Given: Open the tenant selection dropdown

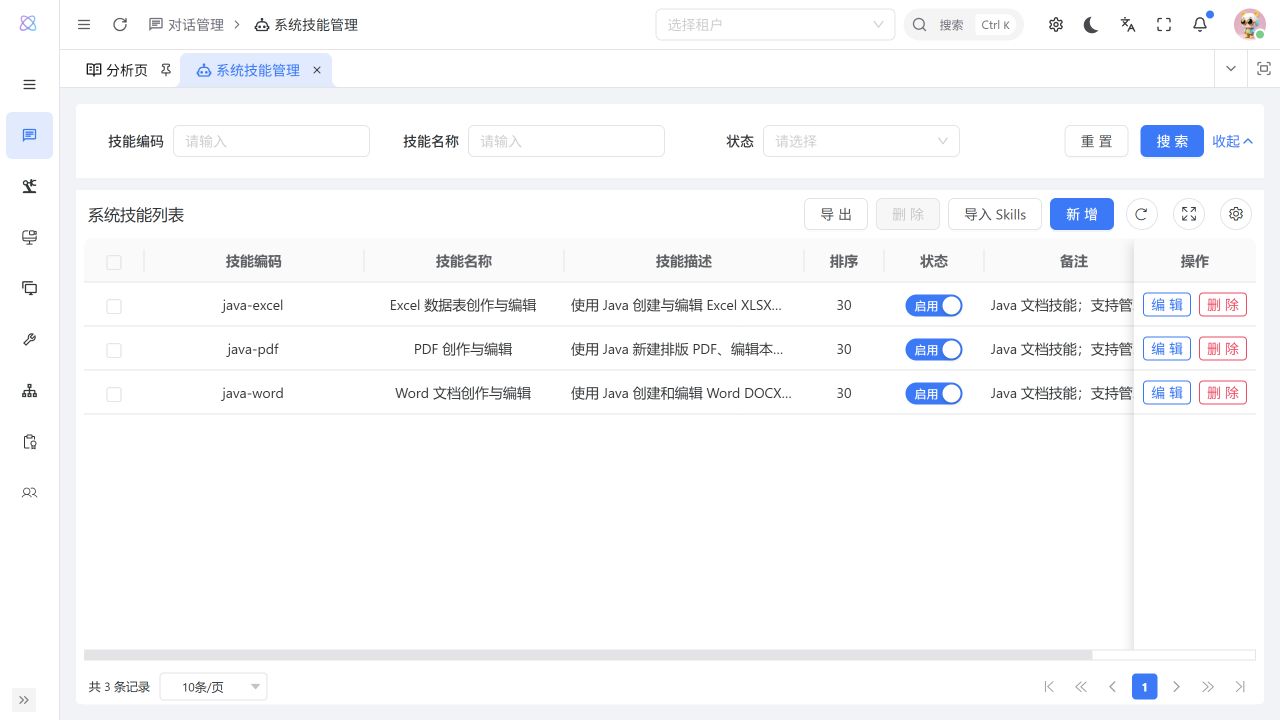Looking at the screenshot, I should 775,25.
